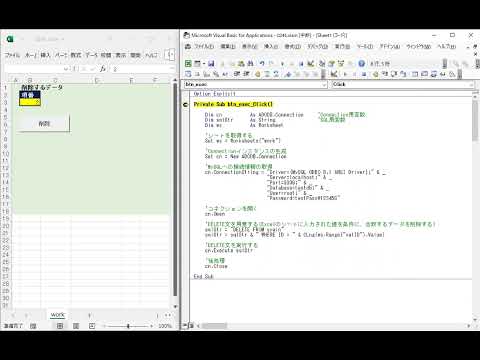Reset execution with stop icon in standard toolbar
480x360 pixels.
301,63
